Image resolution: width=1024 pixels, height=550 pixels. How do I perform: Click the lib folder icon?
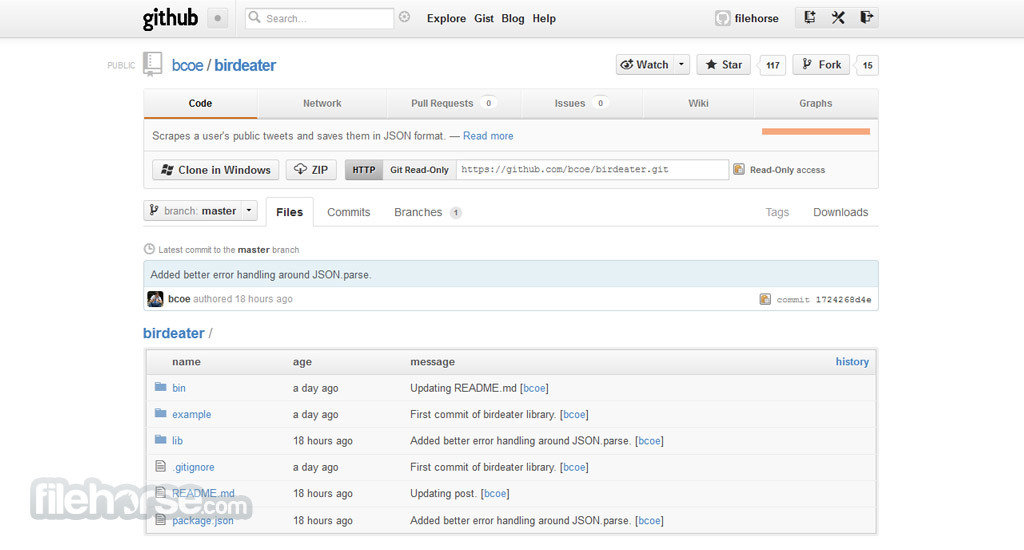point(161,440)
